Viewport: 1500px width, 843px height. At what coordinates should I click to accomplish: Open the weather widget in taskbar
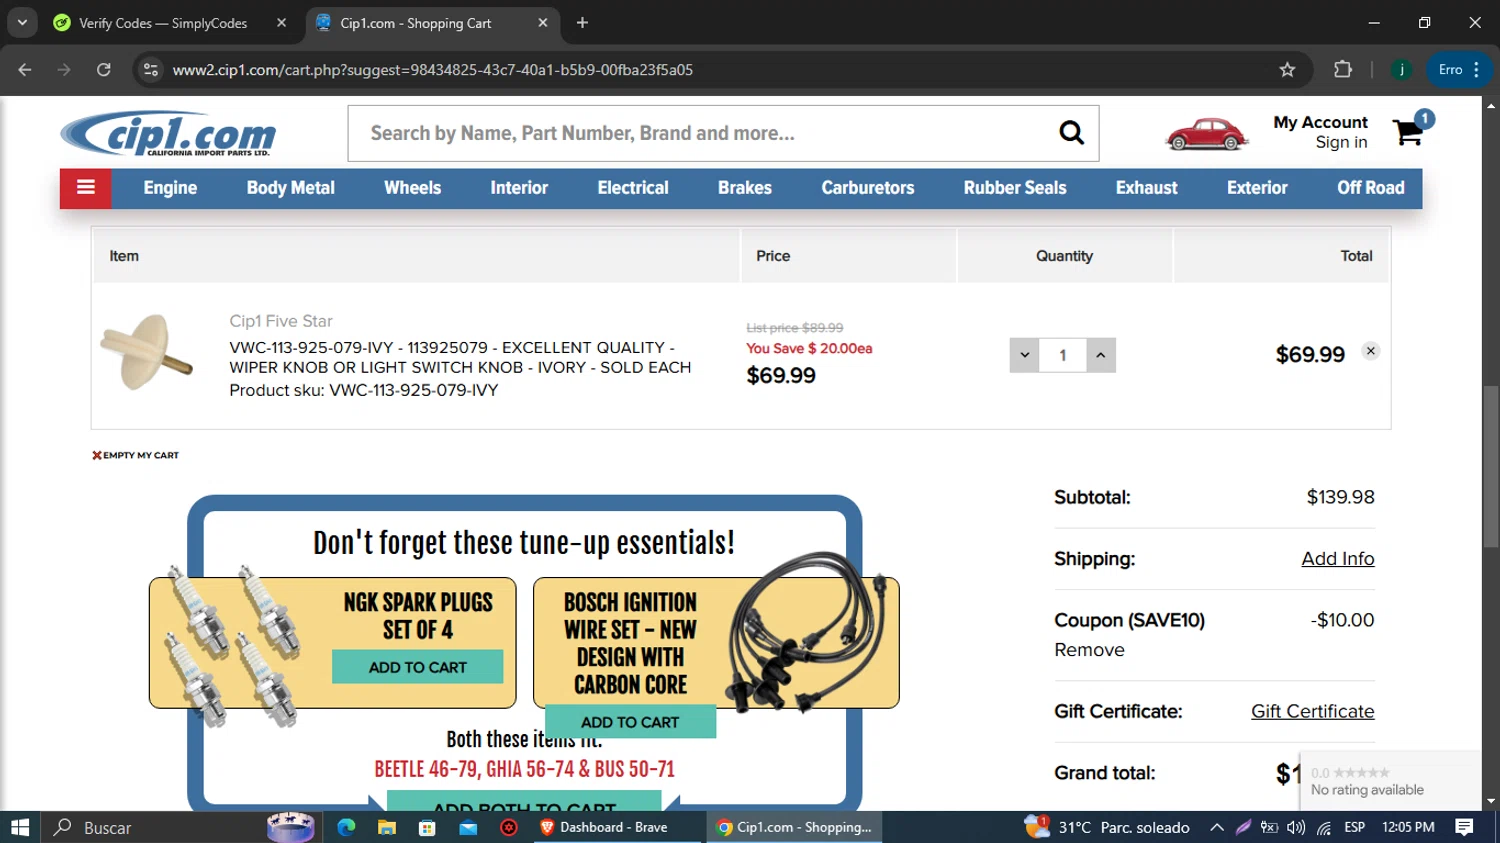coord(1108,827)
